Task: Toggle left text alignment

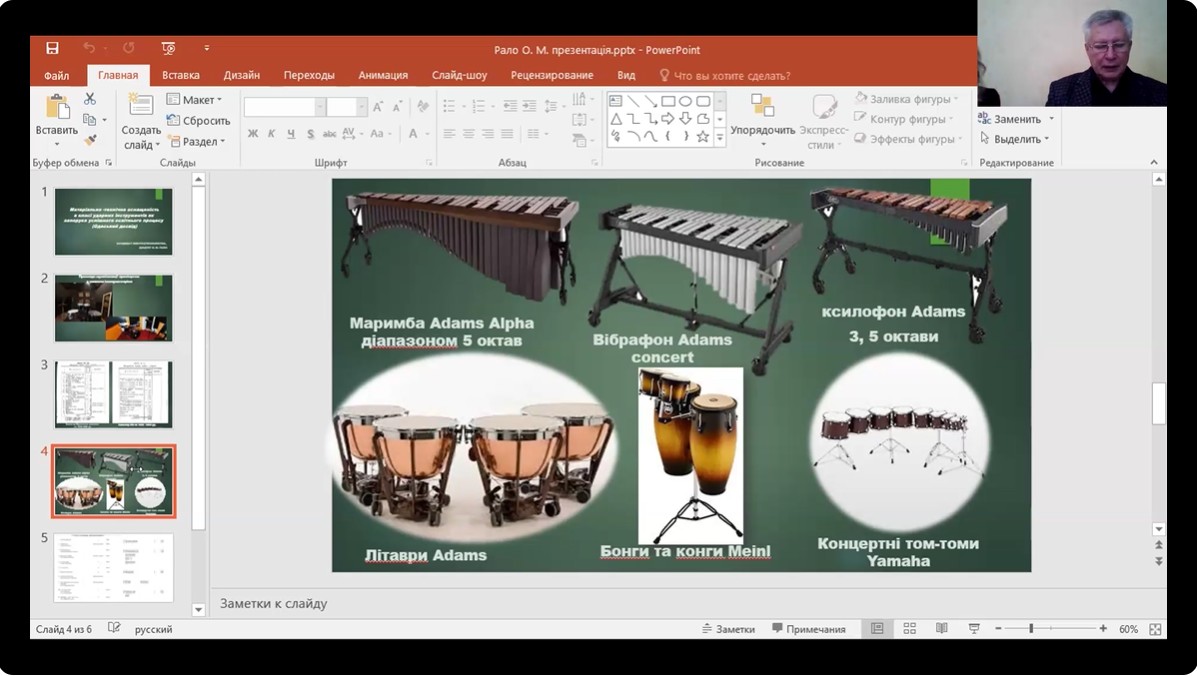Action: [449, 134]
